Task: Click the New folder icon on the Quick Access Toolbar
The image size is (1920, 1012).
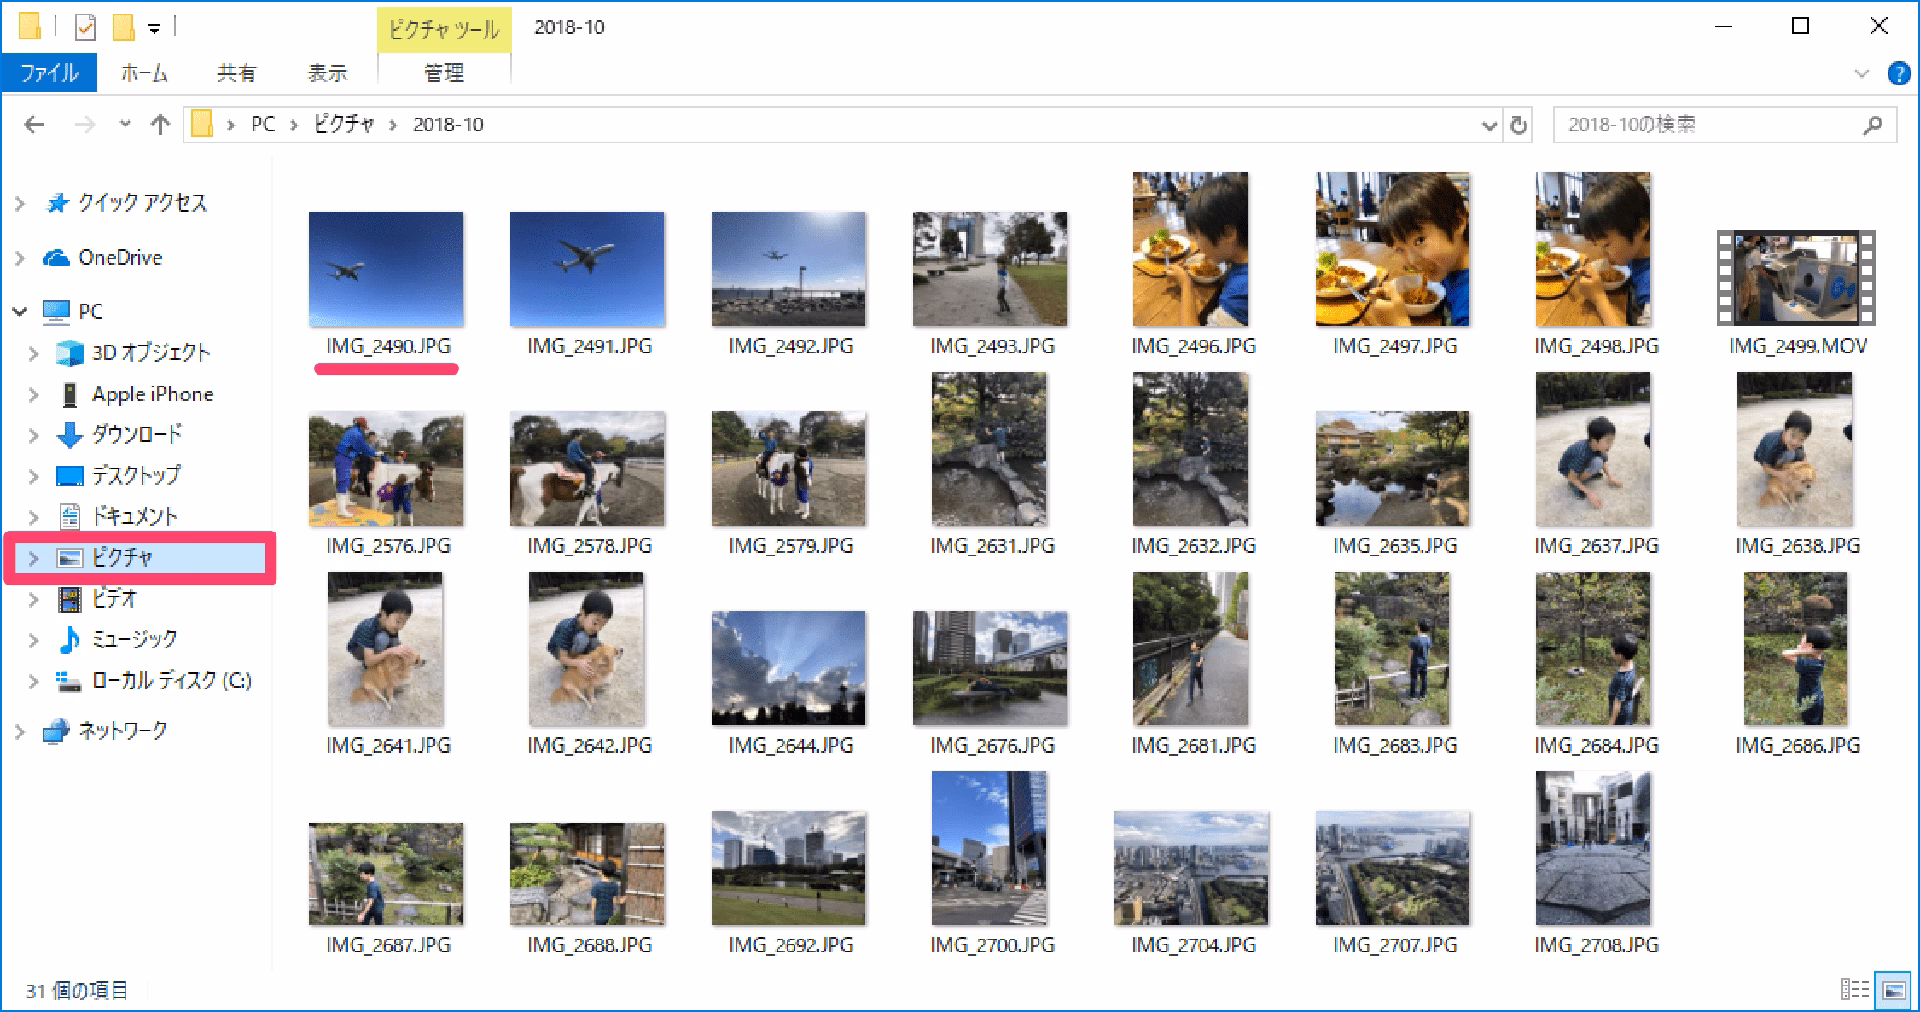Action: click(123, 26)
